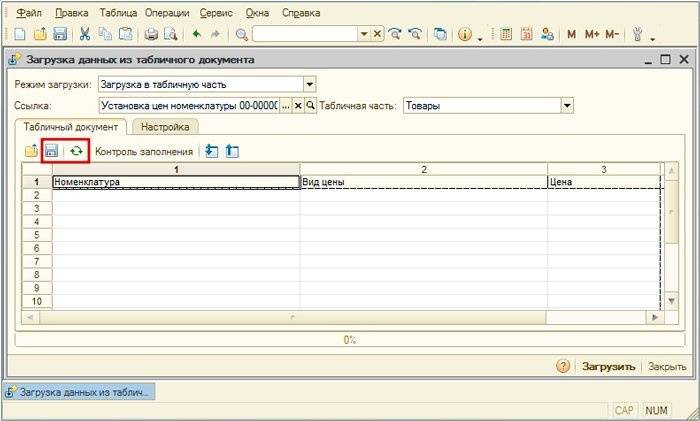Screen dimensions: 700x421
Task: Open the Справка menu
Action: click(301, 13)
